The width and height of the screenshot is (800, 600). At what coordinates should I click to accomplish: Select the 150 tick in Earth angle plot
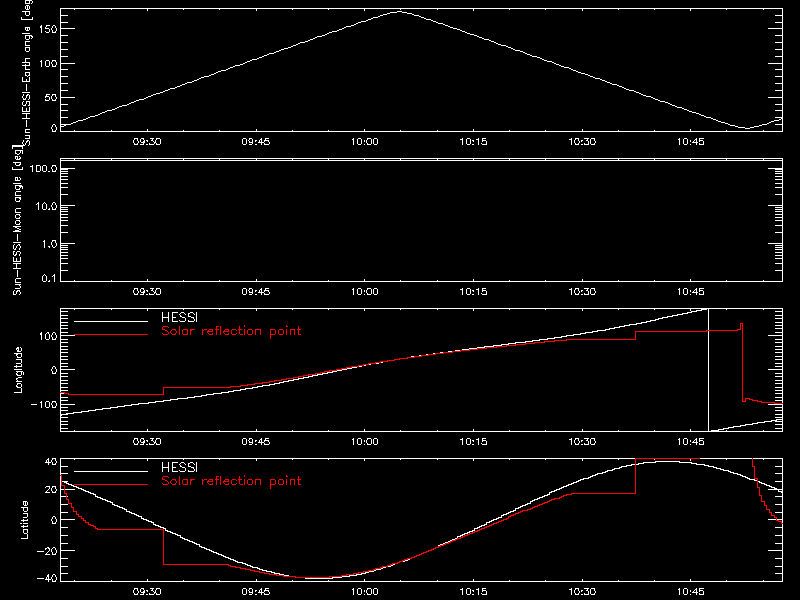[x=48, y=29]
